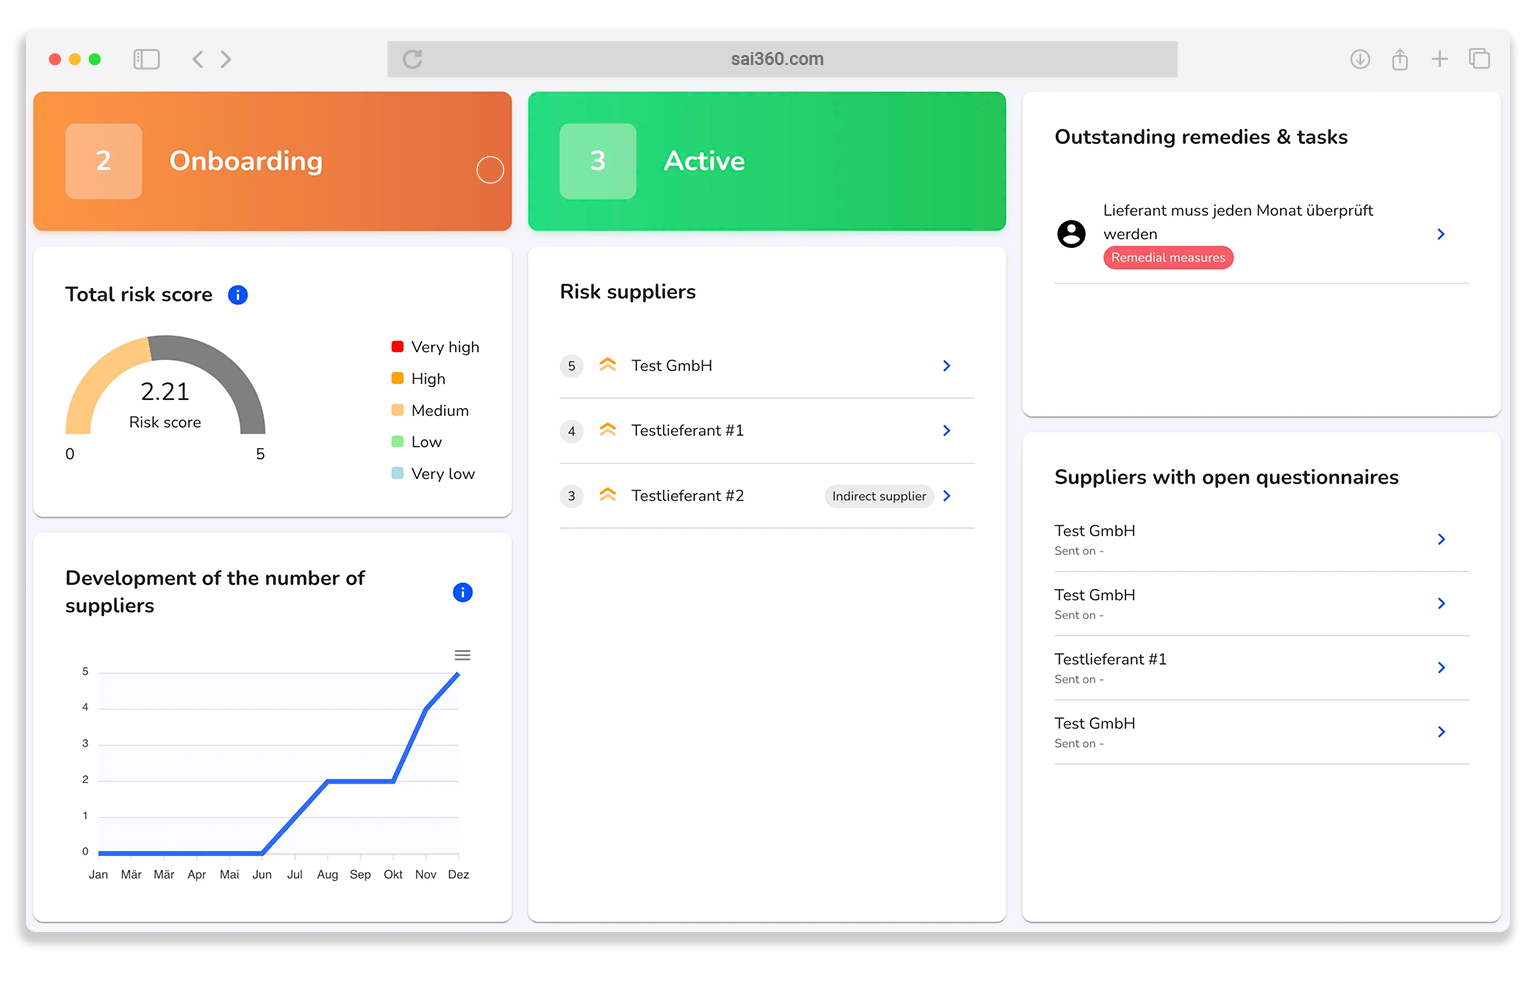Click the new tab plus icon
The width and height of the screenshot is (1536, 986).
(1439, 60)
